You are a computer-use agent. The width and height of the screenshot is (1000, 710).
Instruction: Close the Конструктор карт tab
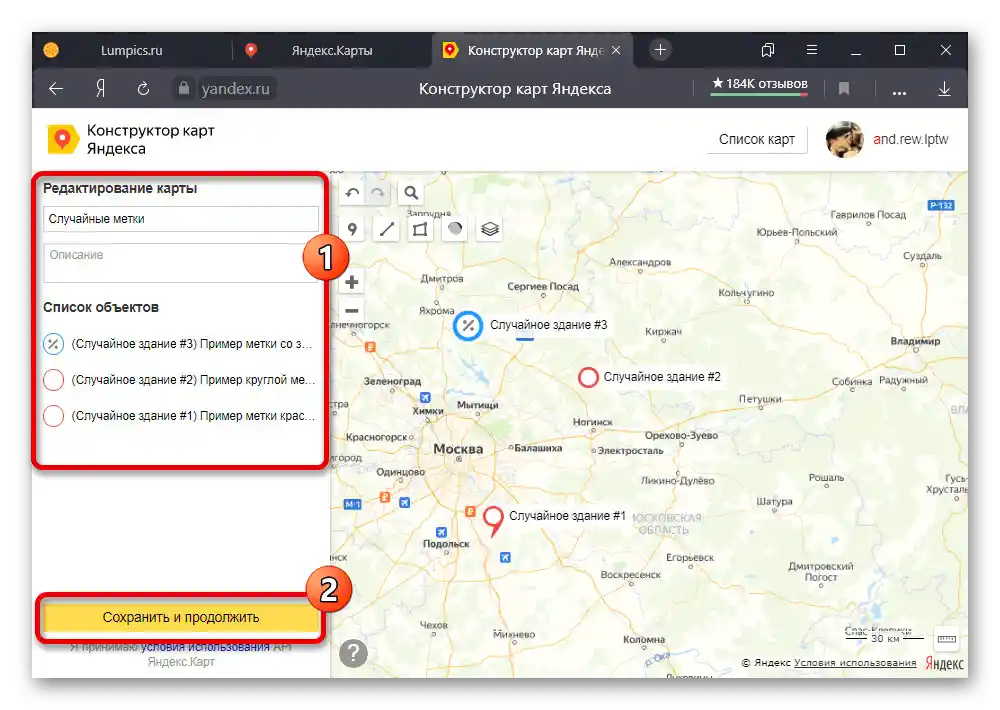point(616,50)
